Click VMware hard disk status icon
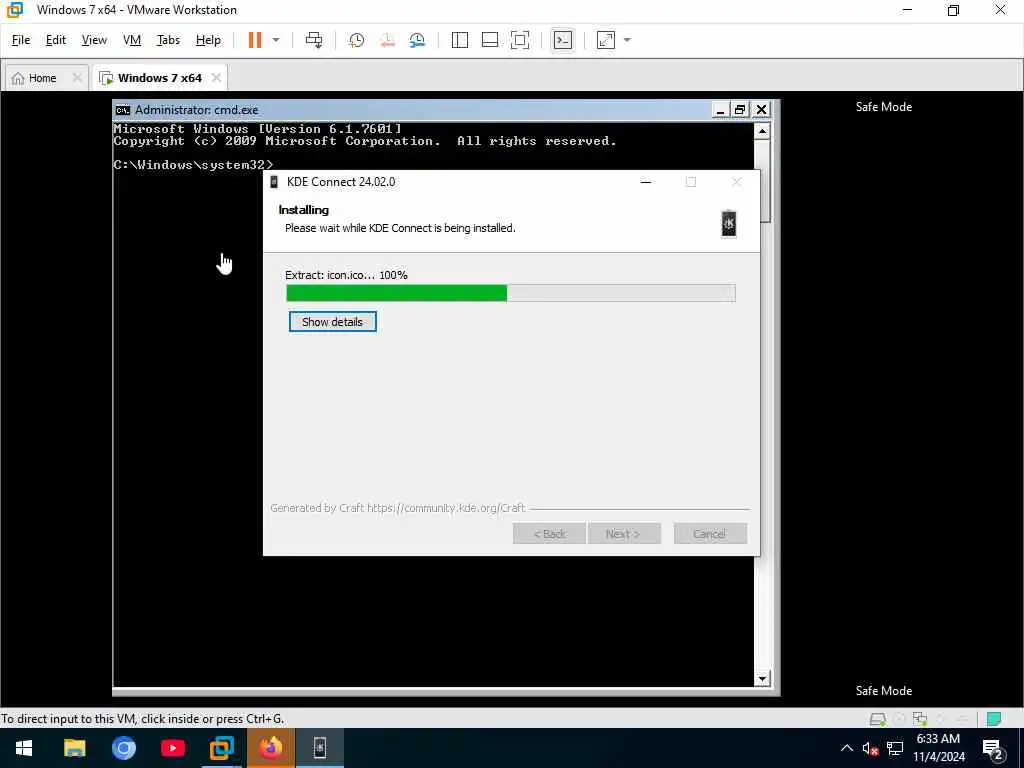 [x=877, y=719]
